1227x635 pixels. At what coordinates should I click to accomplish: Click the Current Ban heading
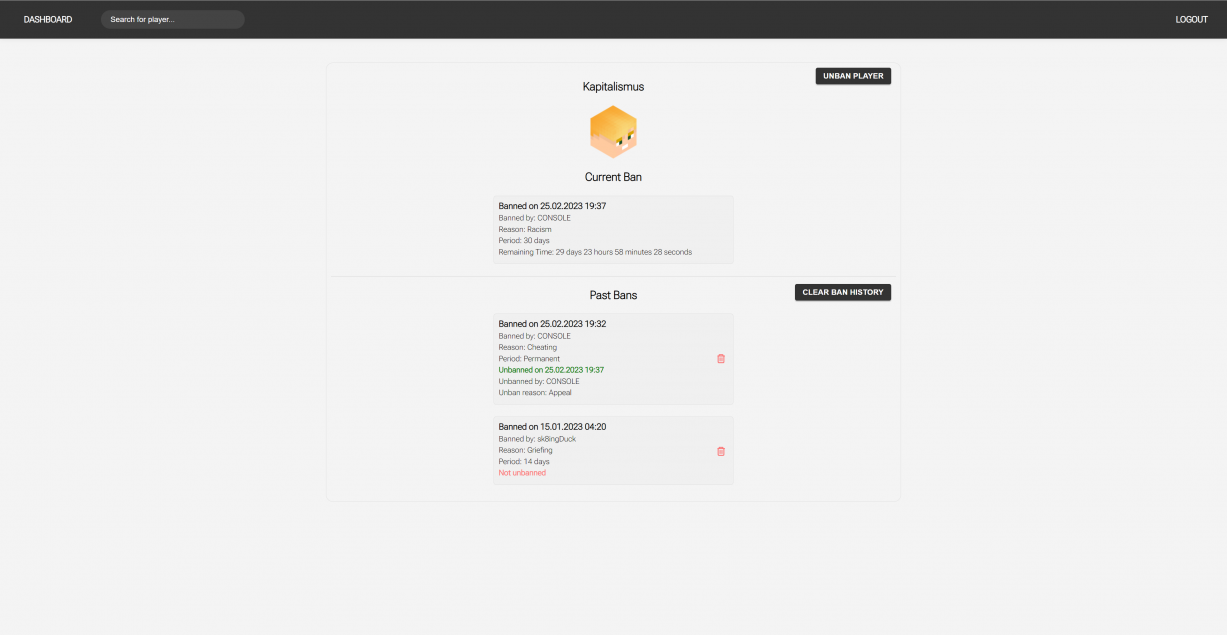(613, 177)
